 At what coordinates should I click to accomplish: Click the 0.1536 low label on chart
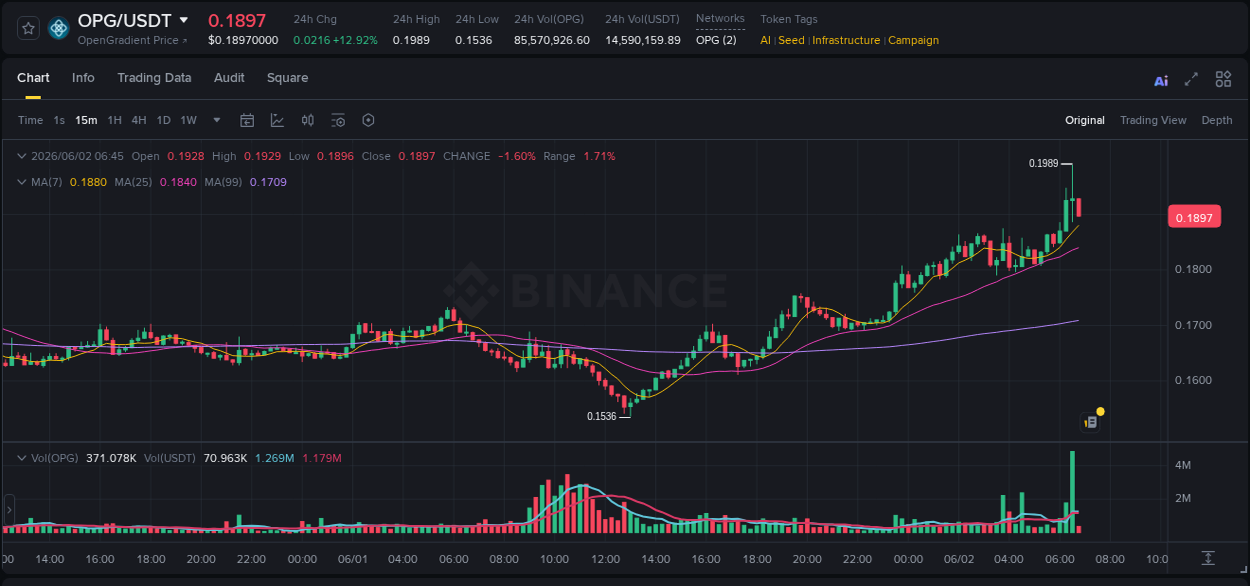tap(601, 416)
